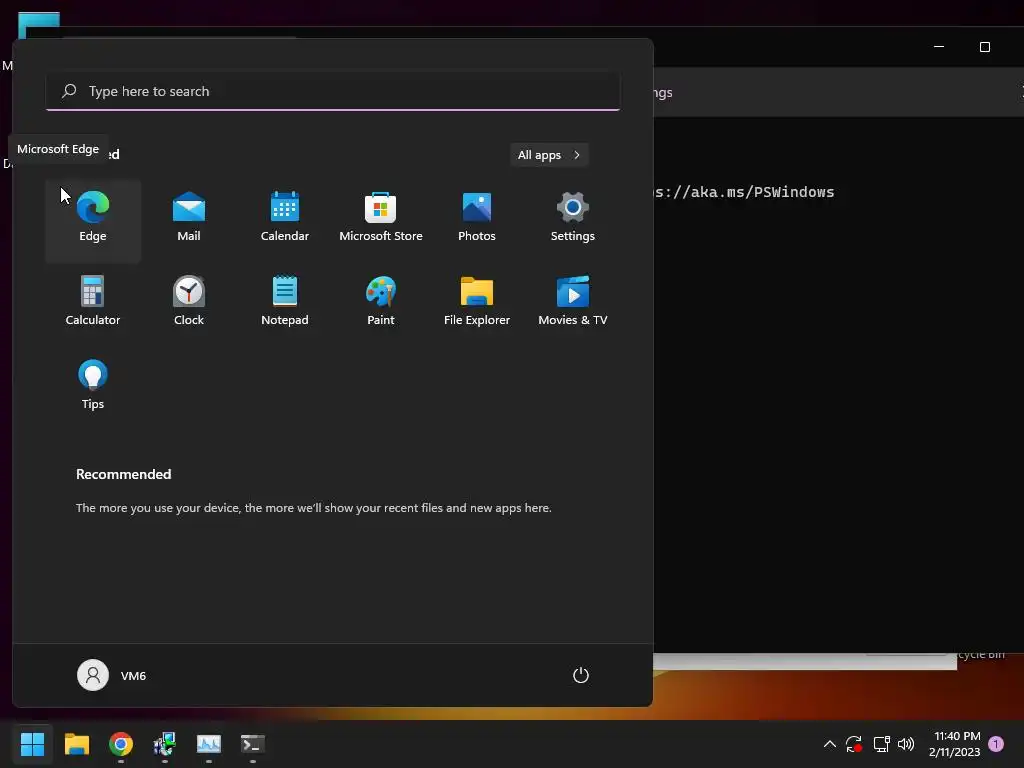Open the Edge pinned app
The height and width of the screenshot is (768, 1024).
point(93,220)
